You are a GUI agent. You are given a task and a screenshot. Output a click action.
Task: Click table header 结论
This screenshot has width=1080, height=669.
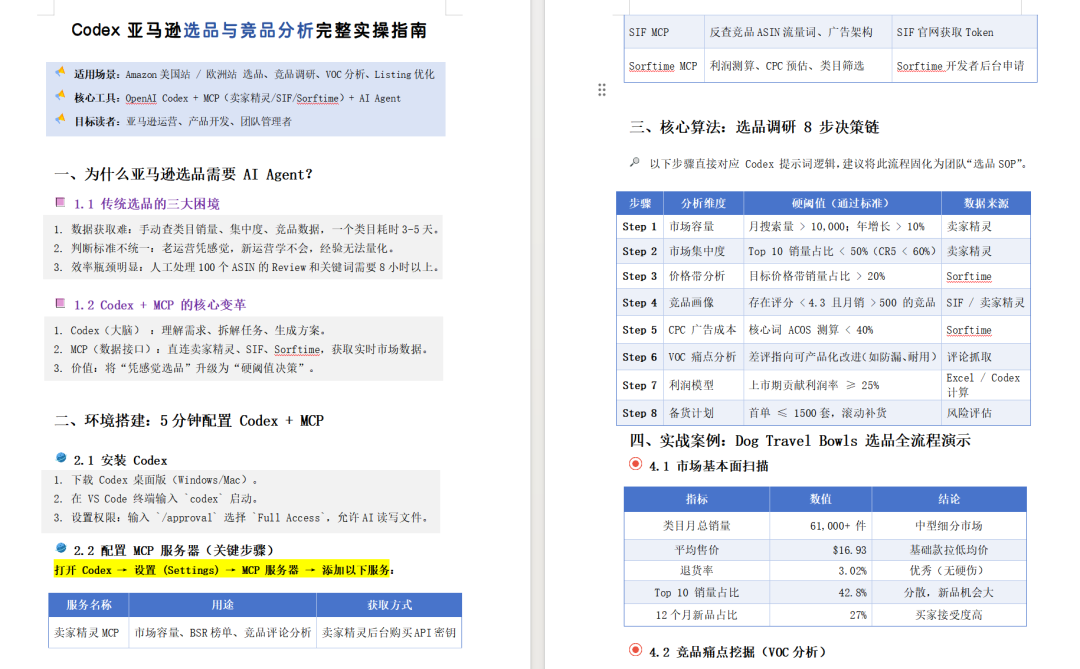948,499
